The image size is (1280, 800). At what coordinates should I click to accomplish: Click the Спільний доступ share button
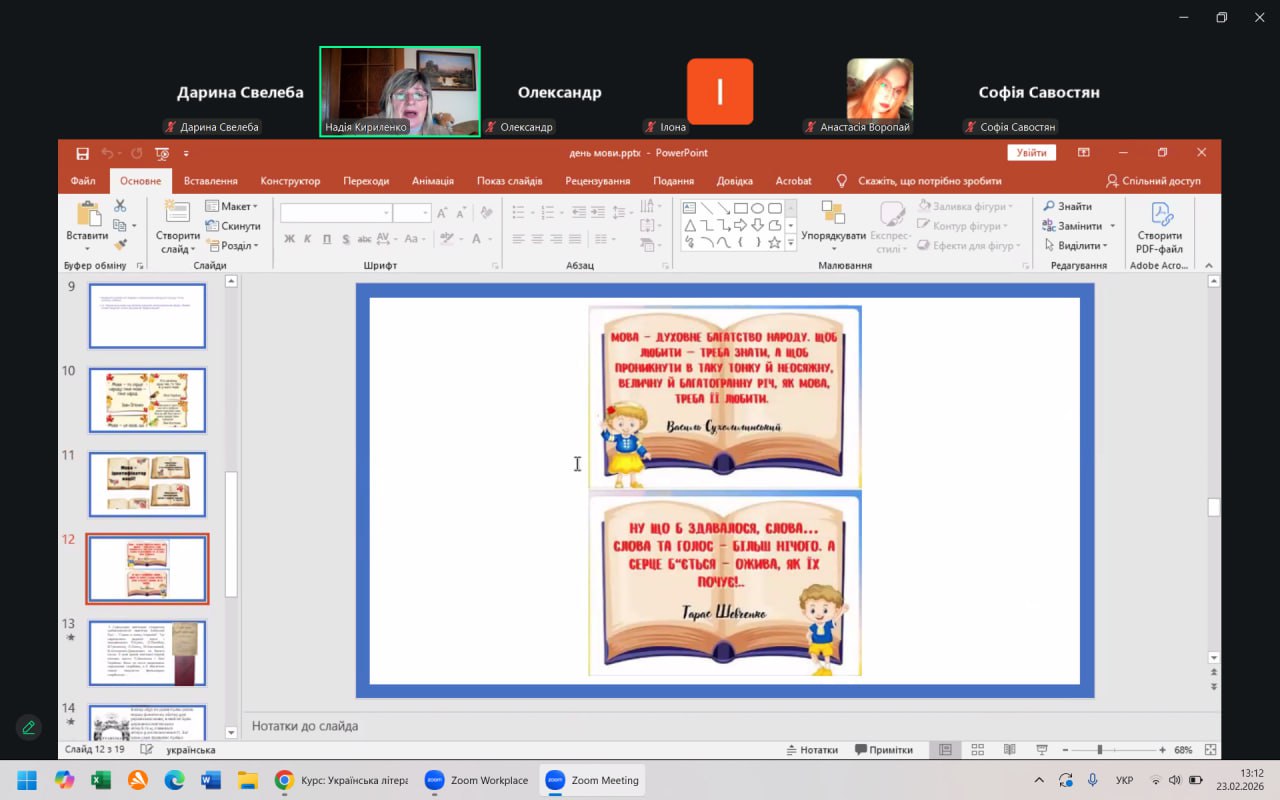(1153, 181)
